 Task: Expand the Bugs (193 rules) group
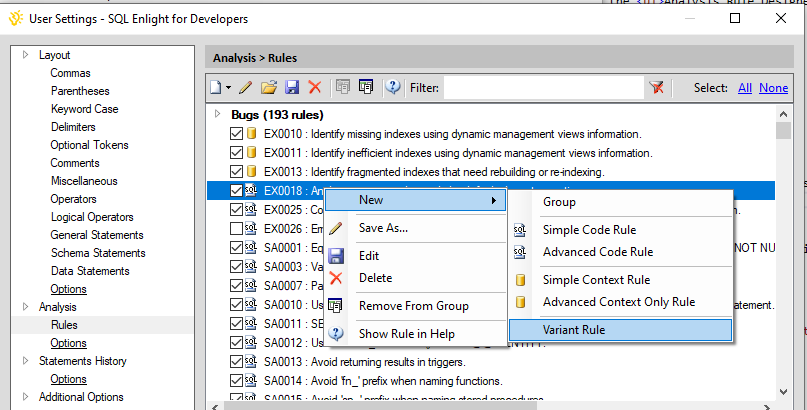(x=218, y=114)
